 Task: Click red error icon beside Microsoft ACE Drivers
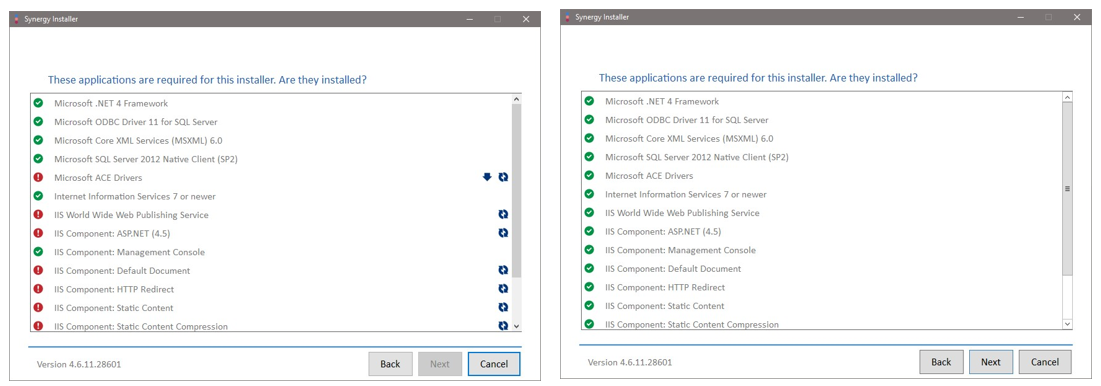[x=38, y=178]
